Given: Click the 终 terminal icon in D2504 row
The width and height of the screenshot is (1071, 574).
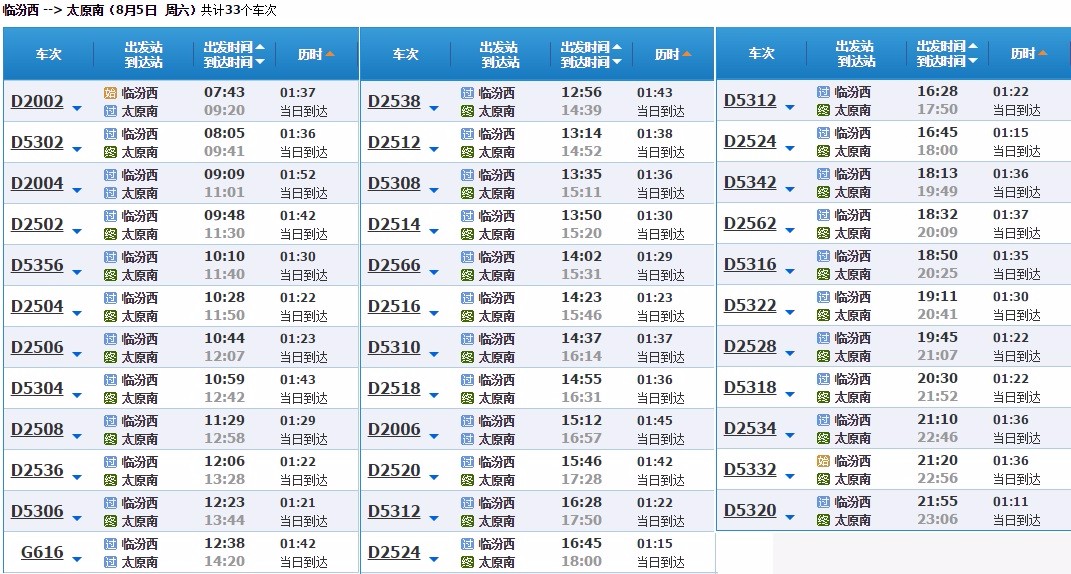Looking at the screenshot, I should tap(111, 316).
